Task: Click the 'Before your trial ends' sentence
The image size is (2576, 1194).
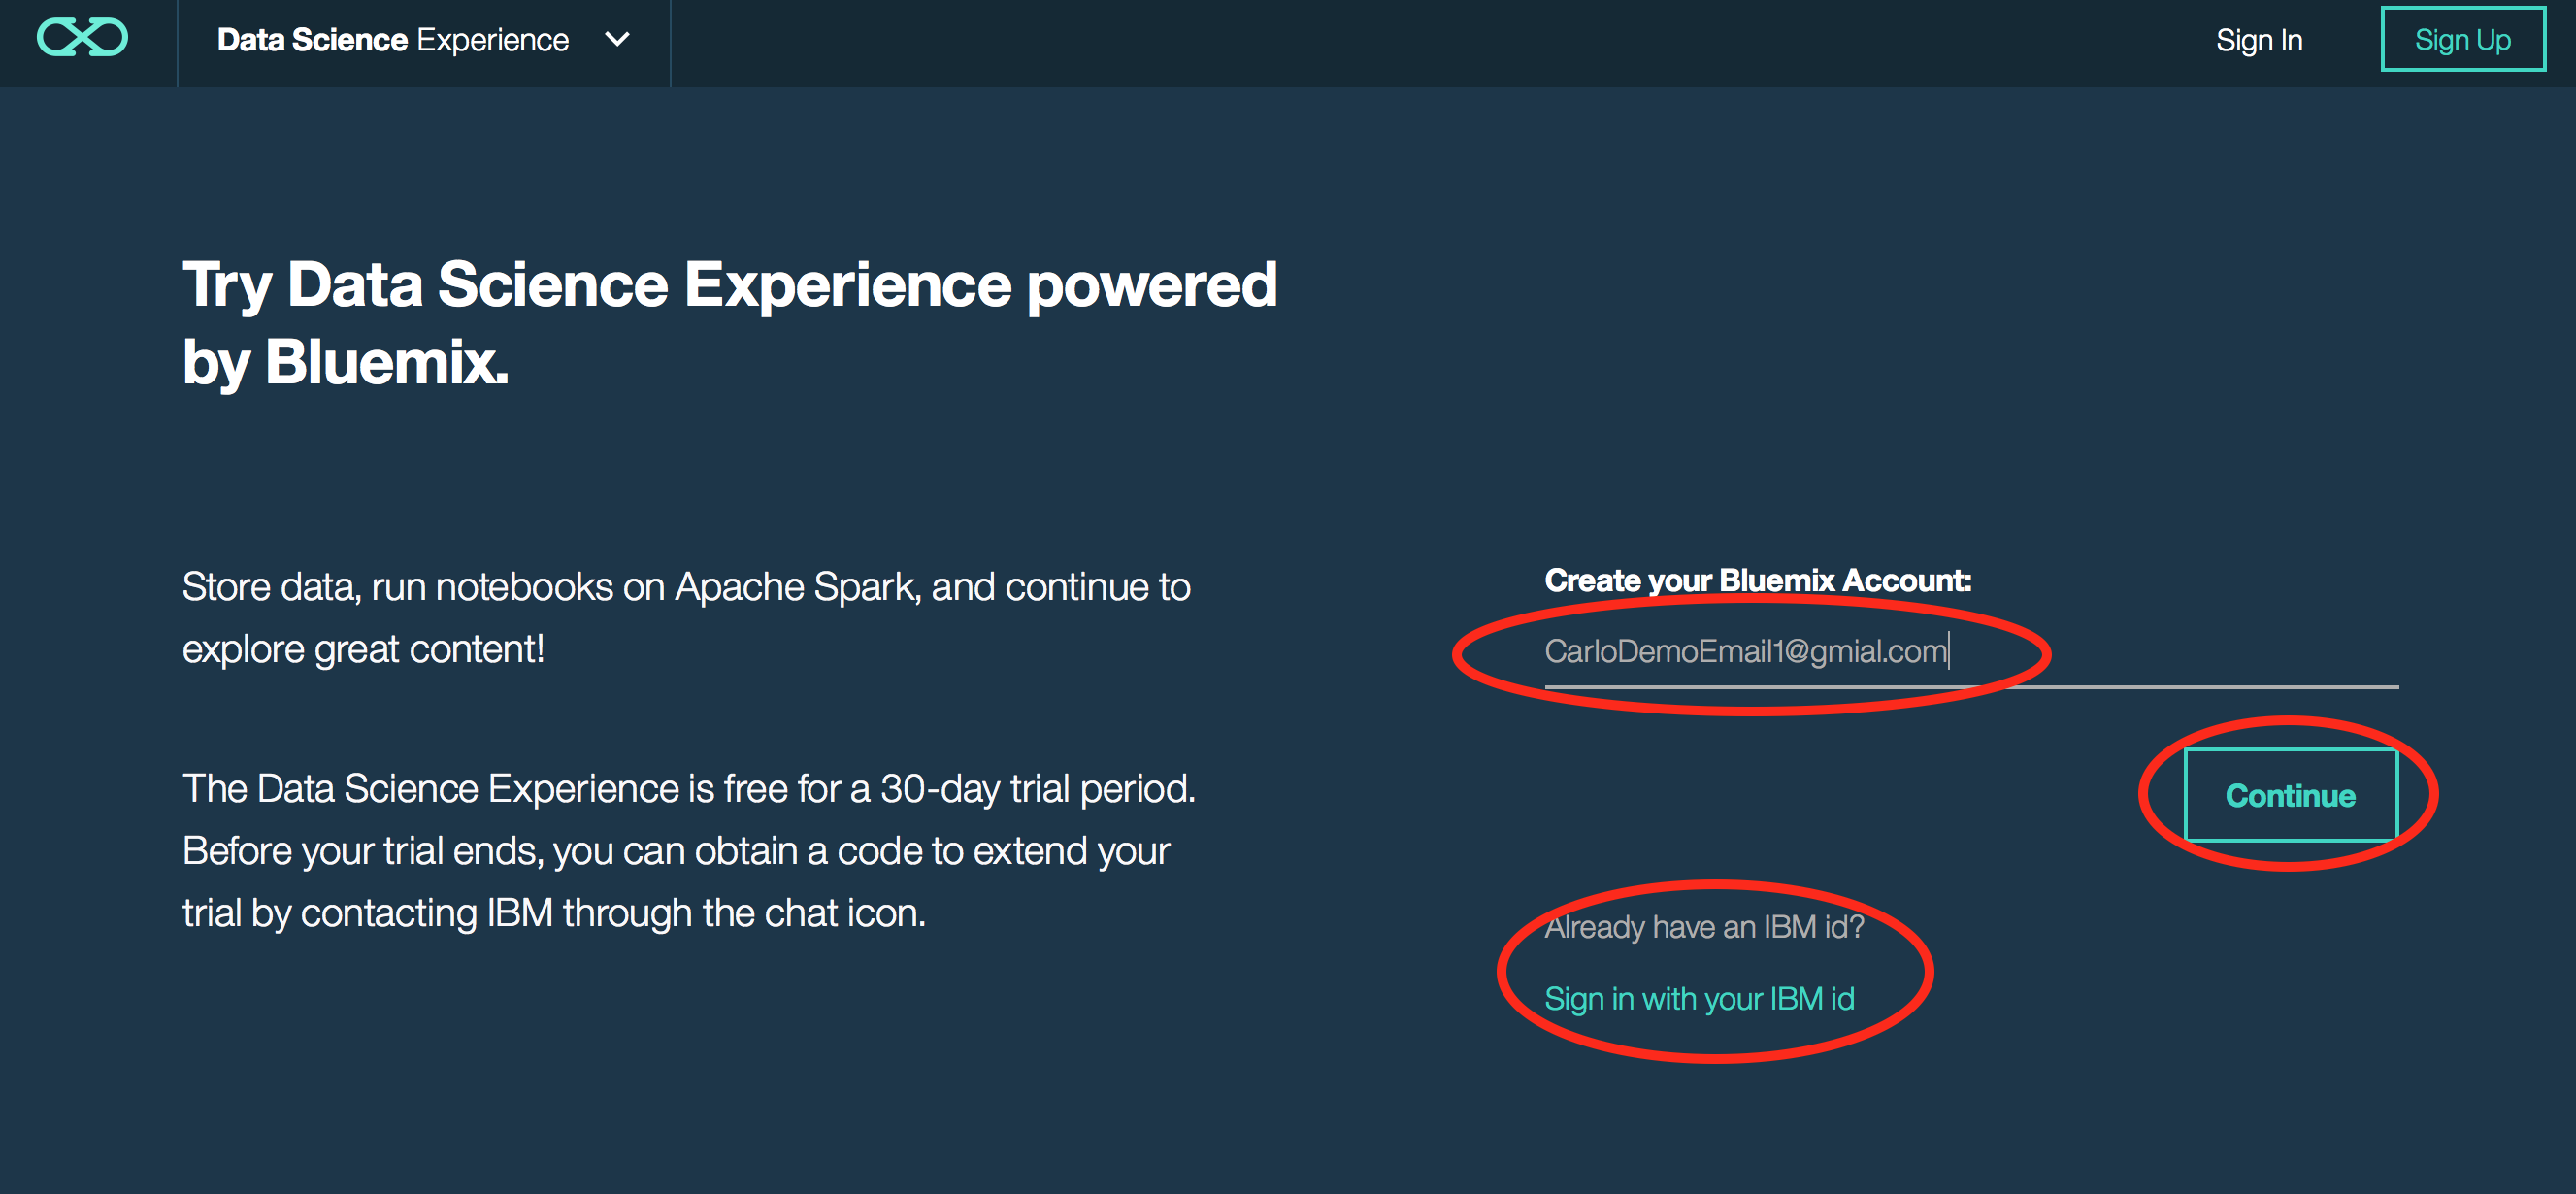Action: tap(362, 851)
